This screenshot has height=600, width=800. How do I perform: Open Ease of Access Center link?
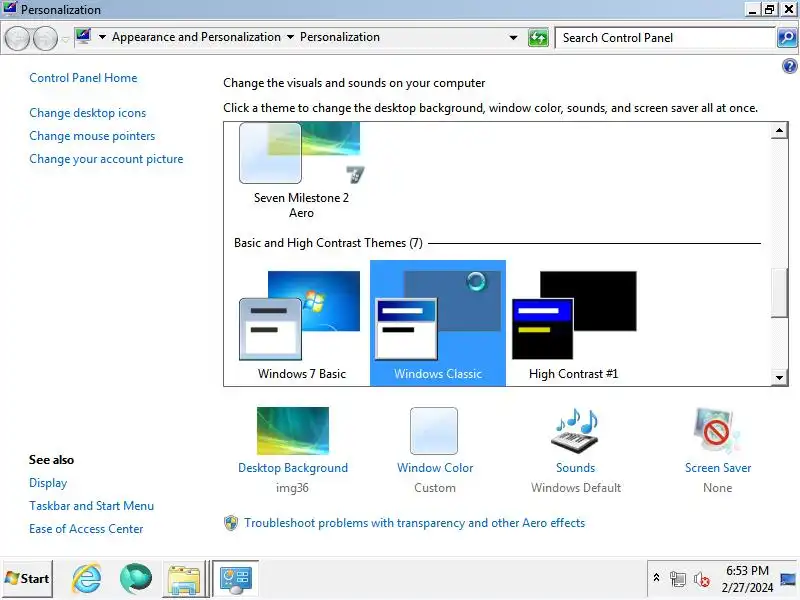click(x=86, y=529)
